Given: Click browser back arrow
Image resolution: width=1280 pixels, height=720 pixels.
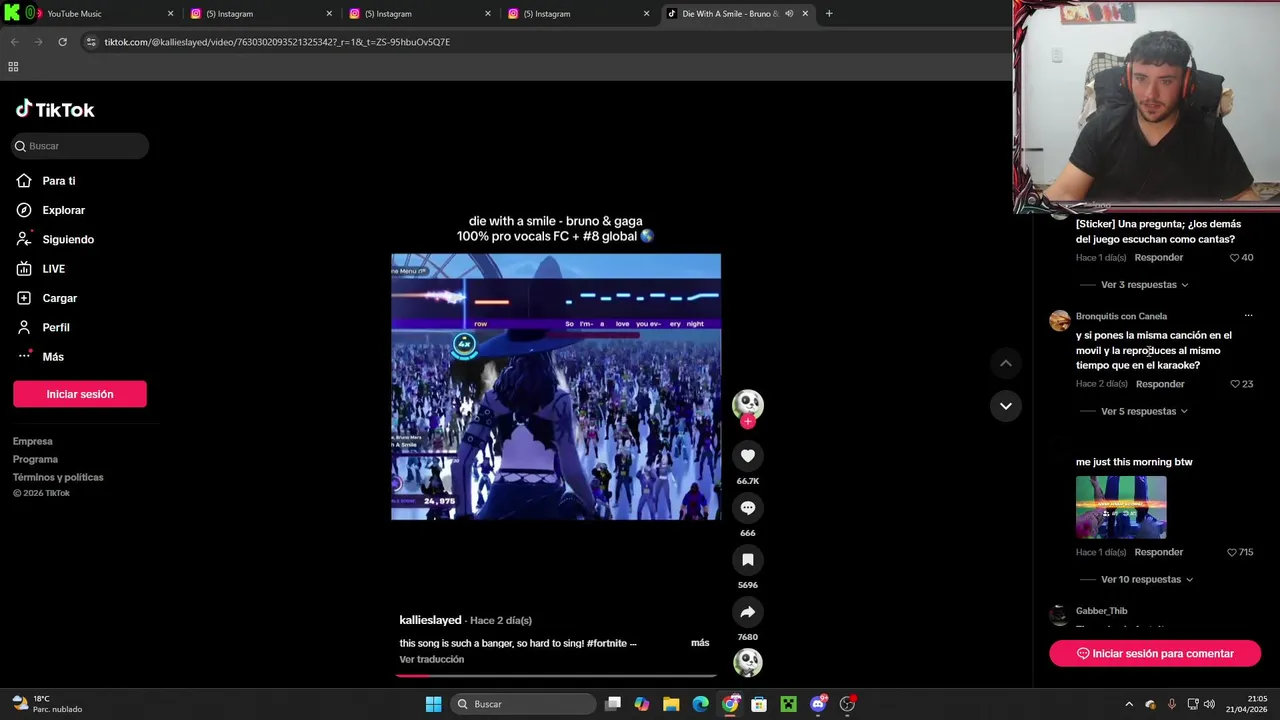Looking at the screenshot, I should [14, 42].
